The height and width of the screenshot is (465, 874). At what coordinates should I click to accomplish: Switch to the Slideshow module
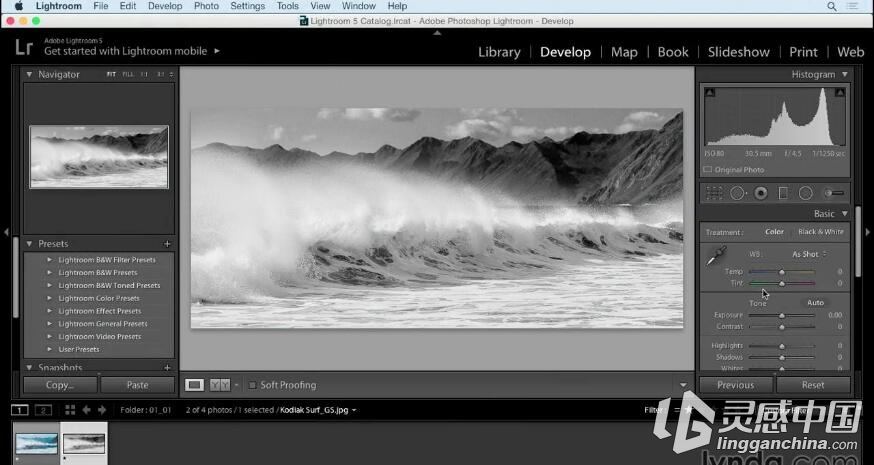tap(739, 52)
